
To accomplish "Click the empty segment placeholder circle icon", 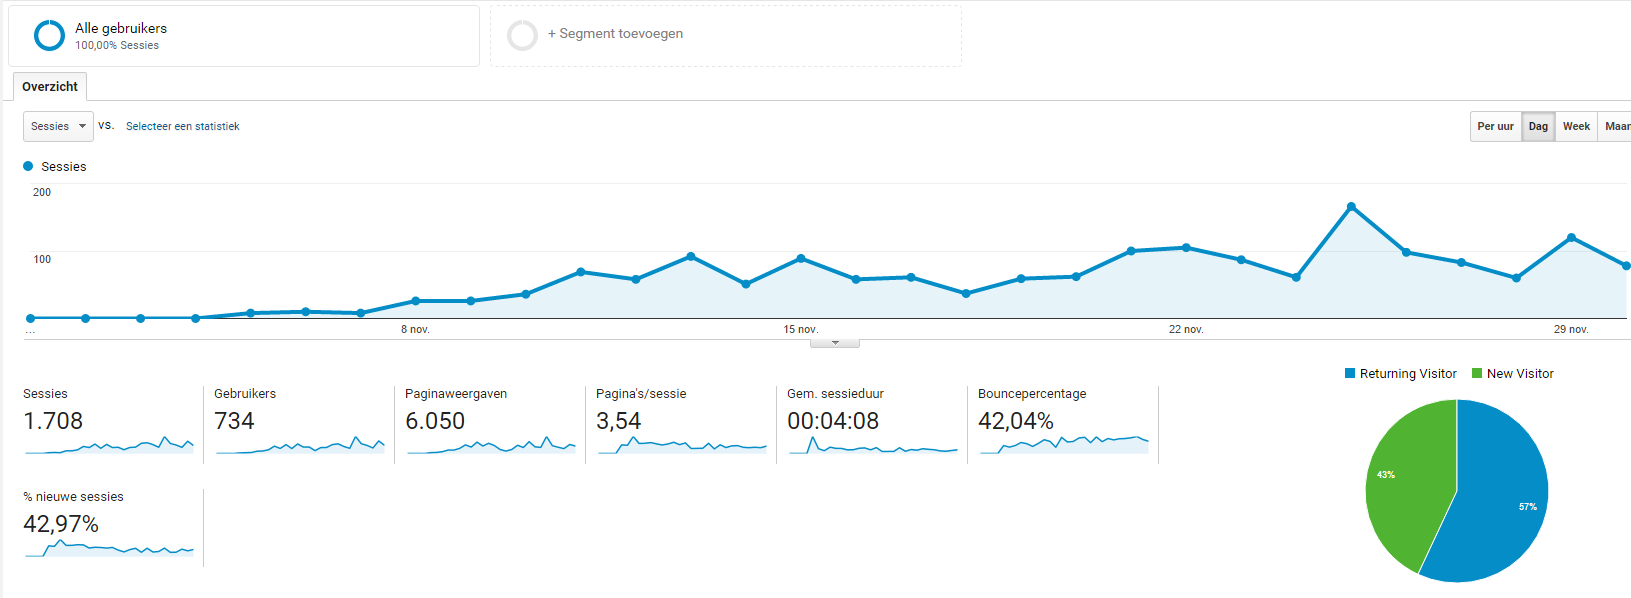I will pyautogui.click(x=522, y=36).
